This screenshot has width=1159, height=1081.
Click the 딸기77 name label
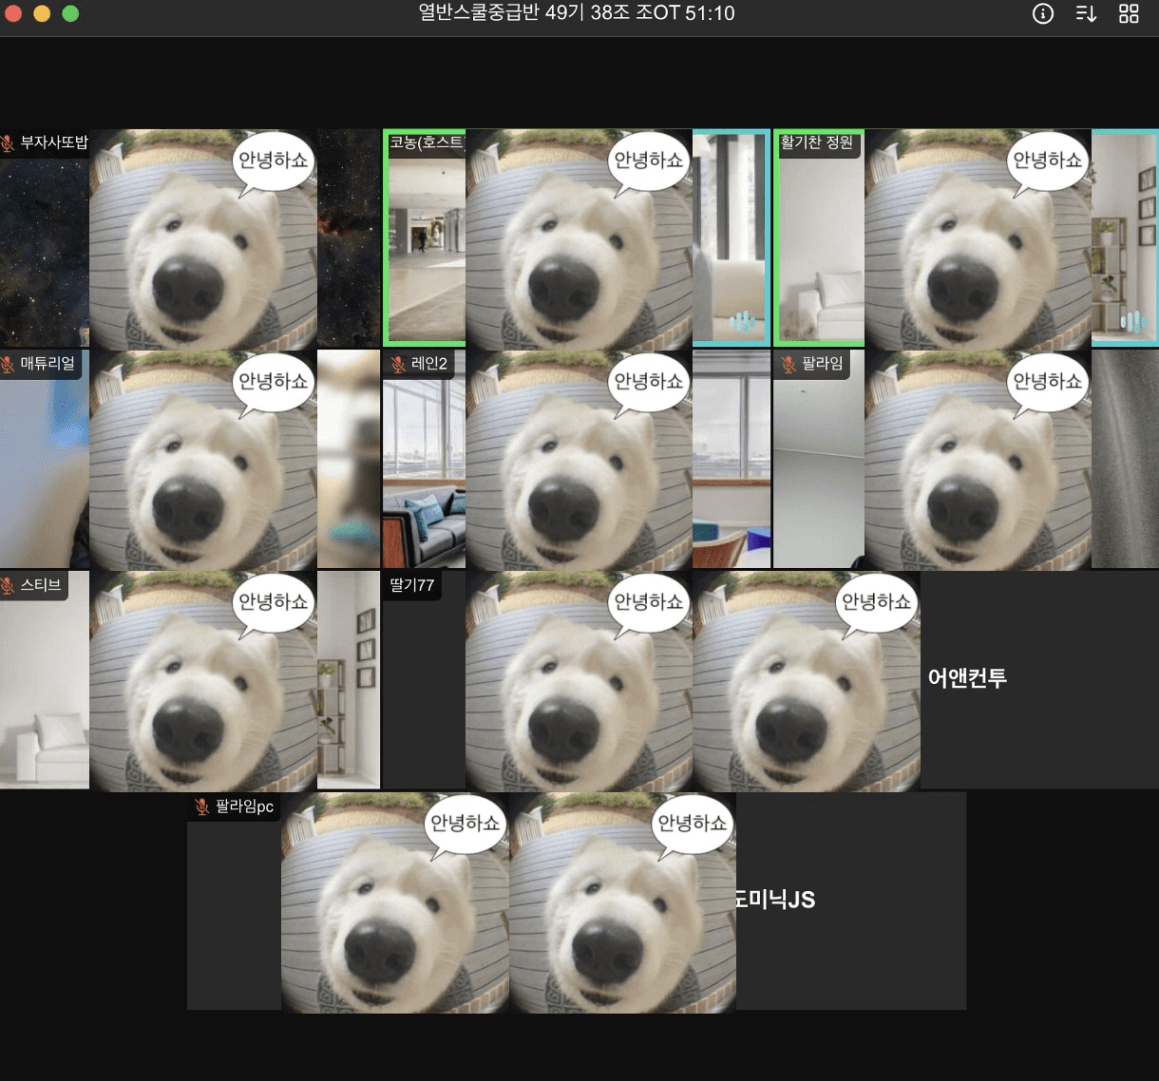pyautogui.click(x=412, y=586)
